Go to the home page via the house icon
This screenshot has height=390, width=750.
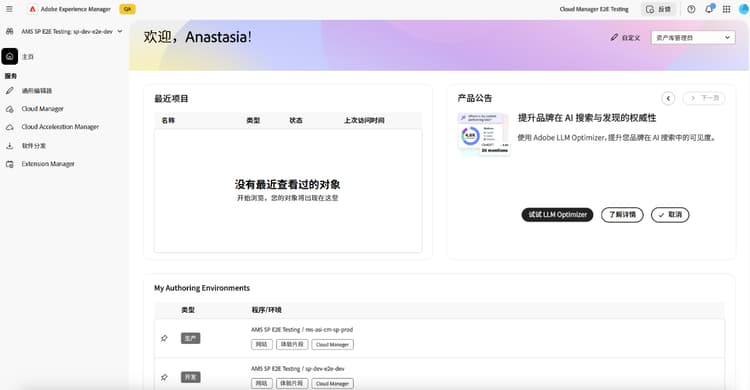pos(10,56)
